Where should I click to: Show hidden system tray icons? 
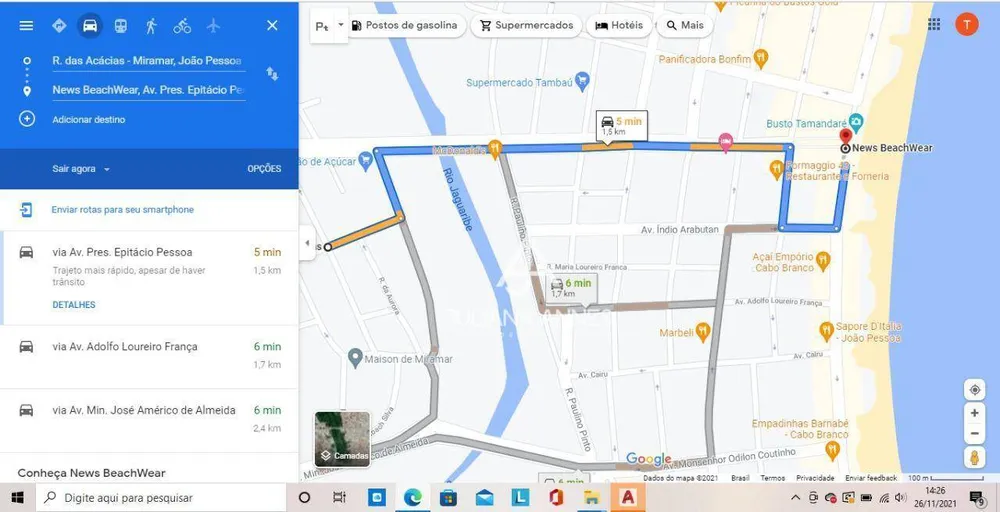795,497
